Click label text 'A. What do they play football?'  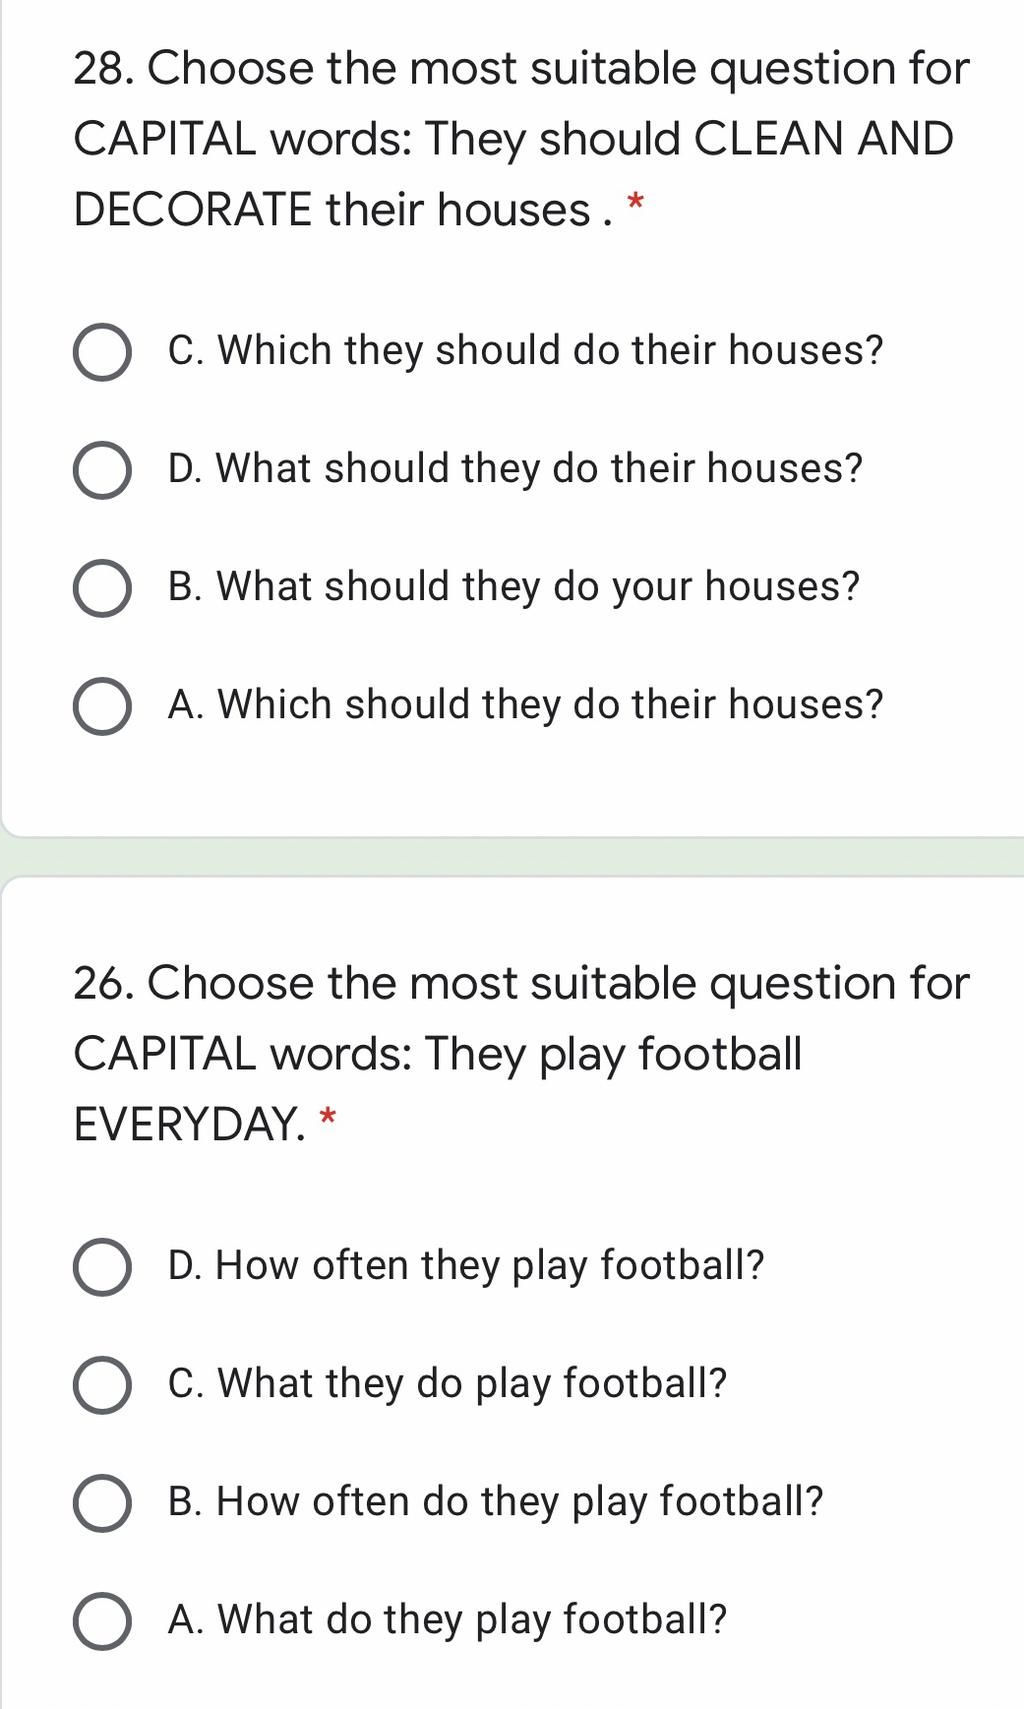(x=448, y=1620)
